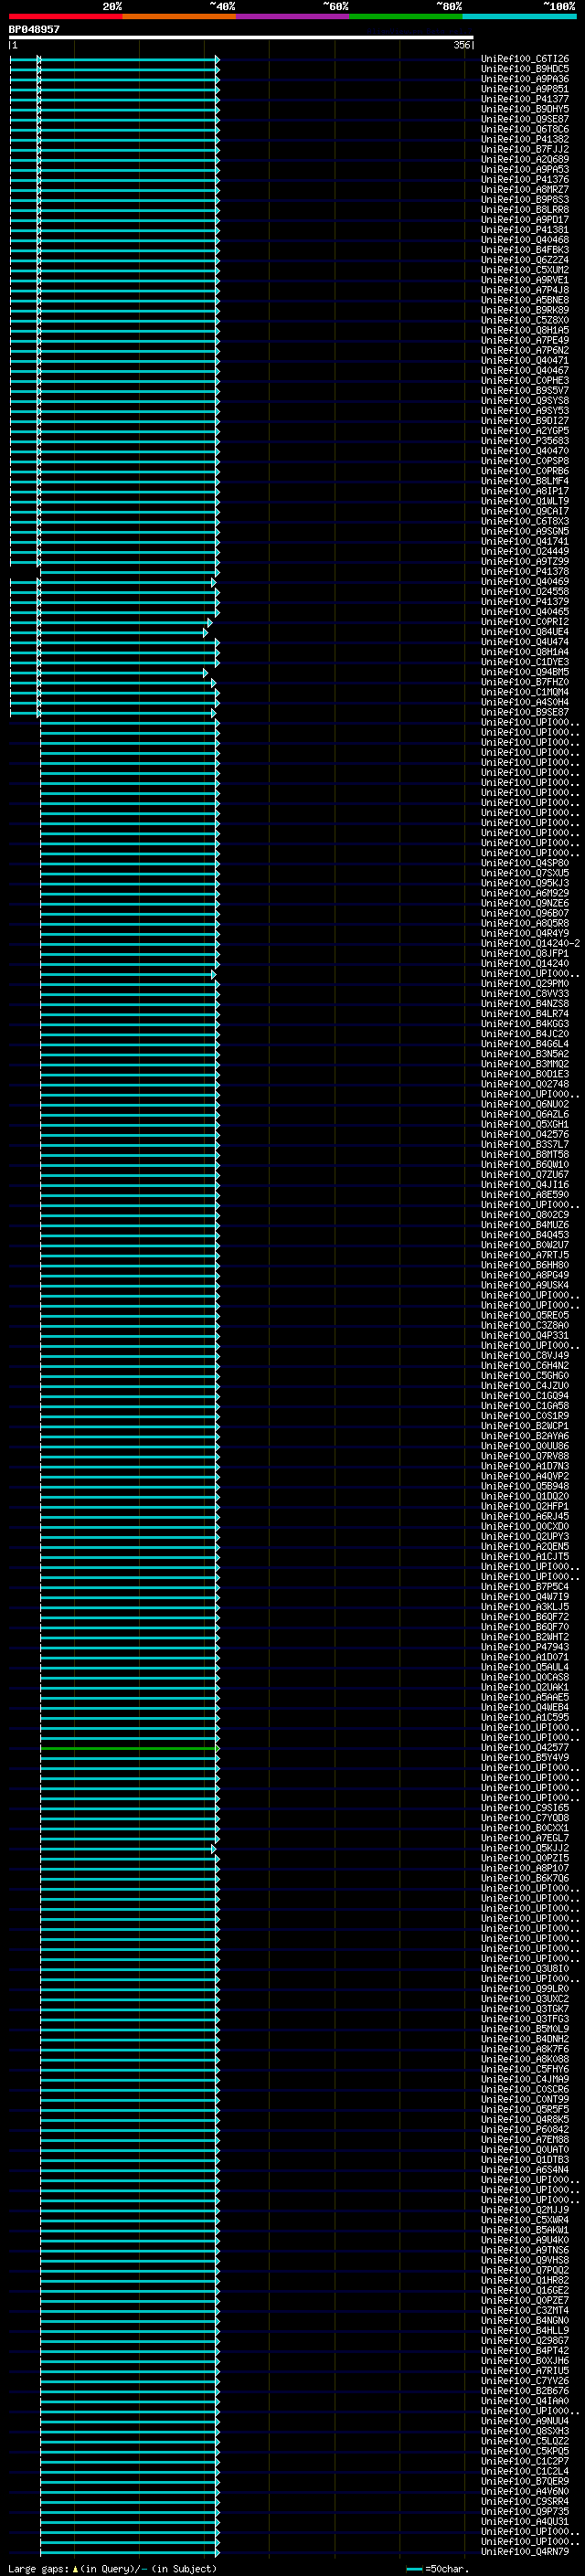Select hit UniRef100_B7FHZ0

point(525,682)
